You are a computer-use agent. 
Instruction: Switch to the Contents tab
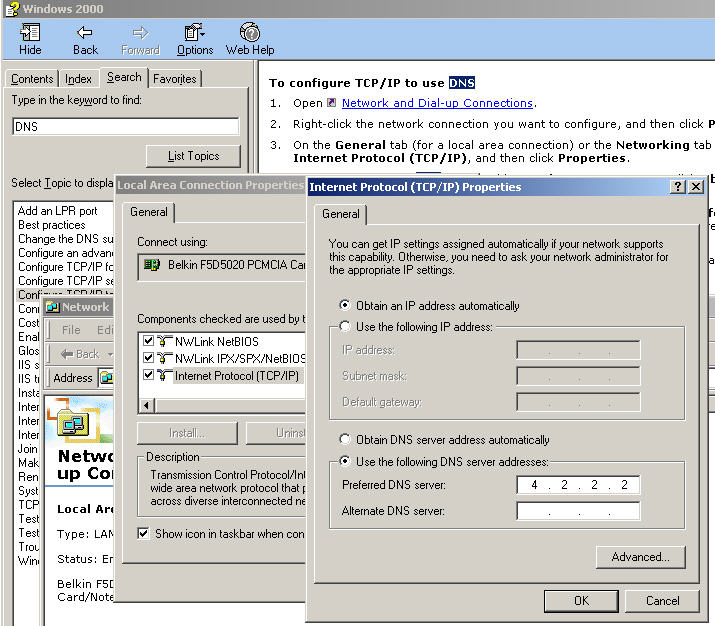tap(32, 79)
